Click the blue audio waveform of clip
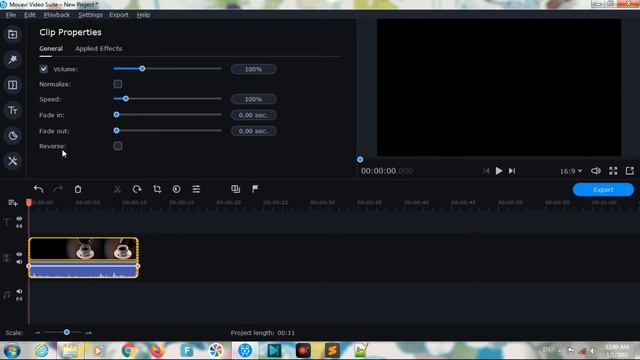The width and height of the screenshot is (640, 360). [83, 271]
